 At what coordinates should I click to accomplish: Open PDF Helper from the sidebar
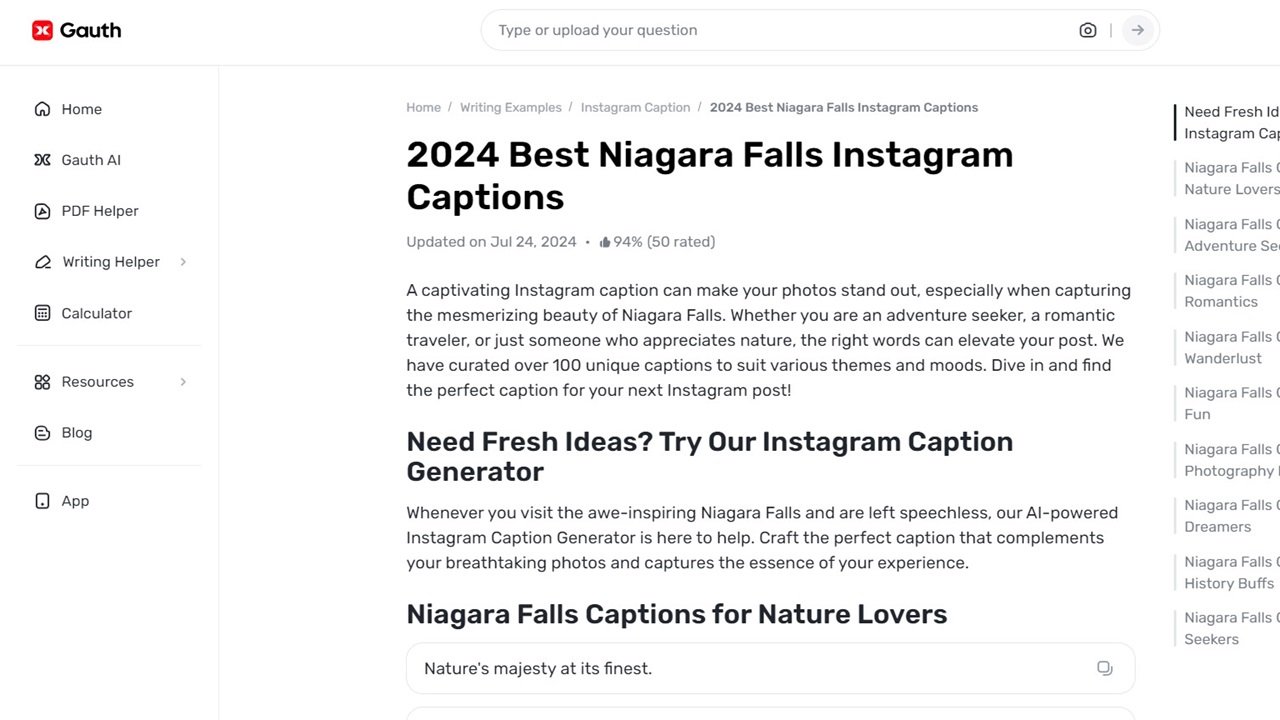click(40, 210)
